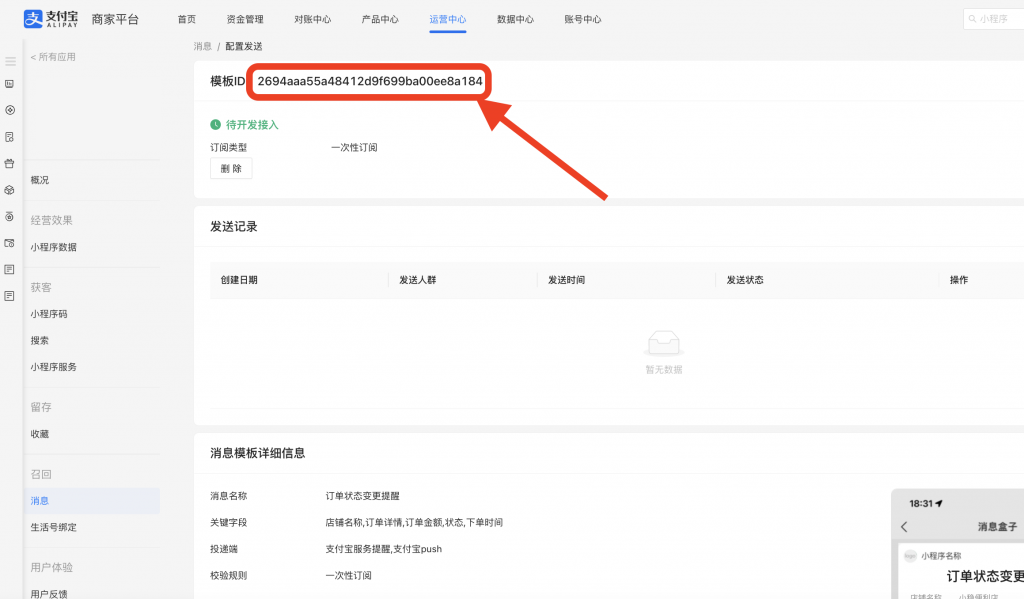This screenshot has width=1024, height=599.
Task: Click the template ID text 2694aaa55a48...
Action: pos(369,80)
